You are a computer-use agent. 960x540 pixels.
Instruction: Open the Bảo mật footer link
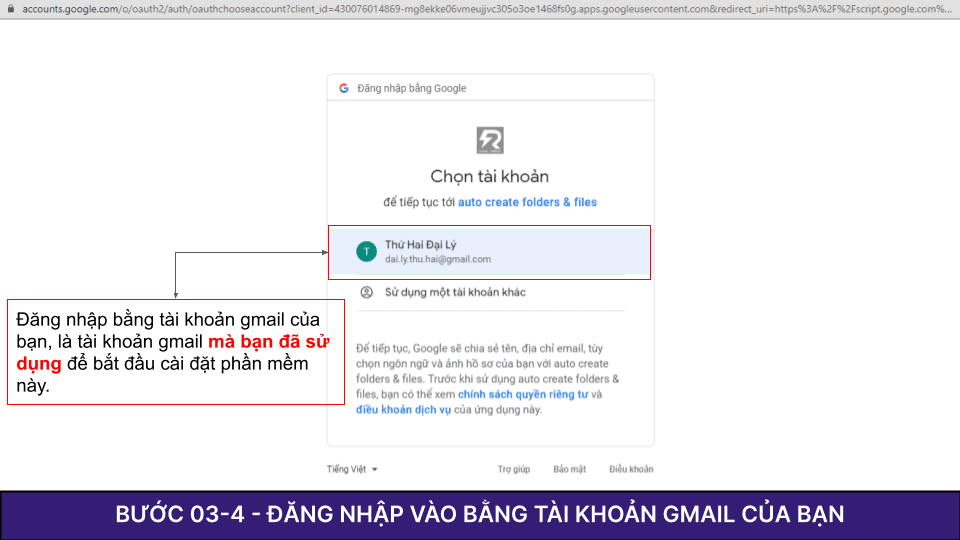tap(569, 469)
